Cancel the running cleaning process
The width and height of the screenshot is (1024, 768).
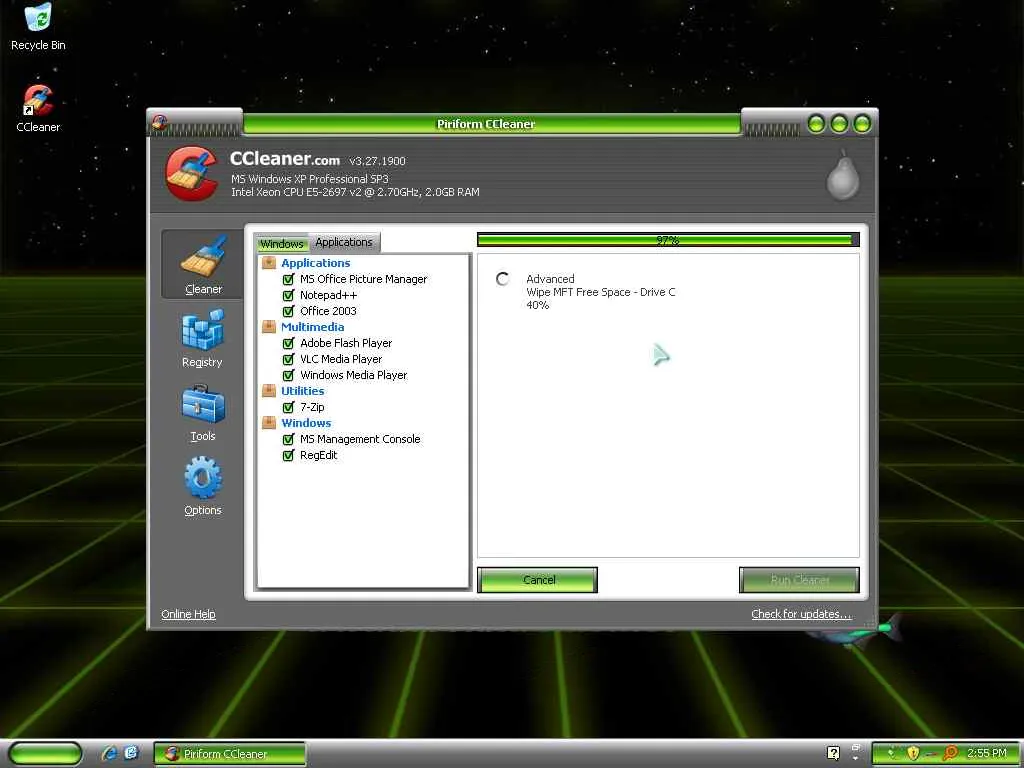(x=537, y=580)
